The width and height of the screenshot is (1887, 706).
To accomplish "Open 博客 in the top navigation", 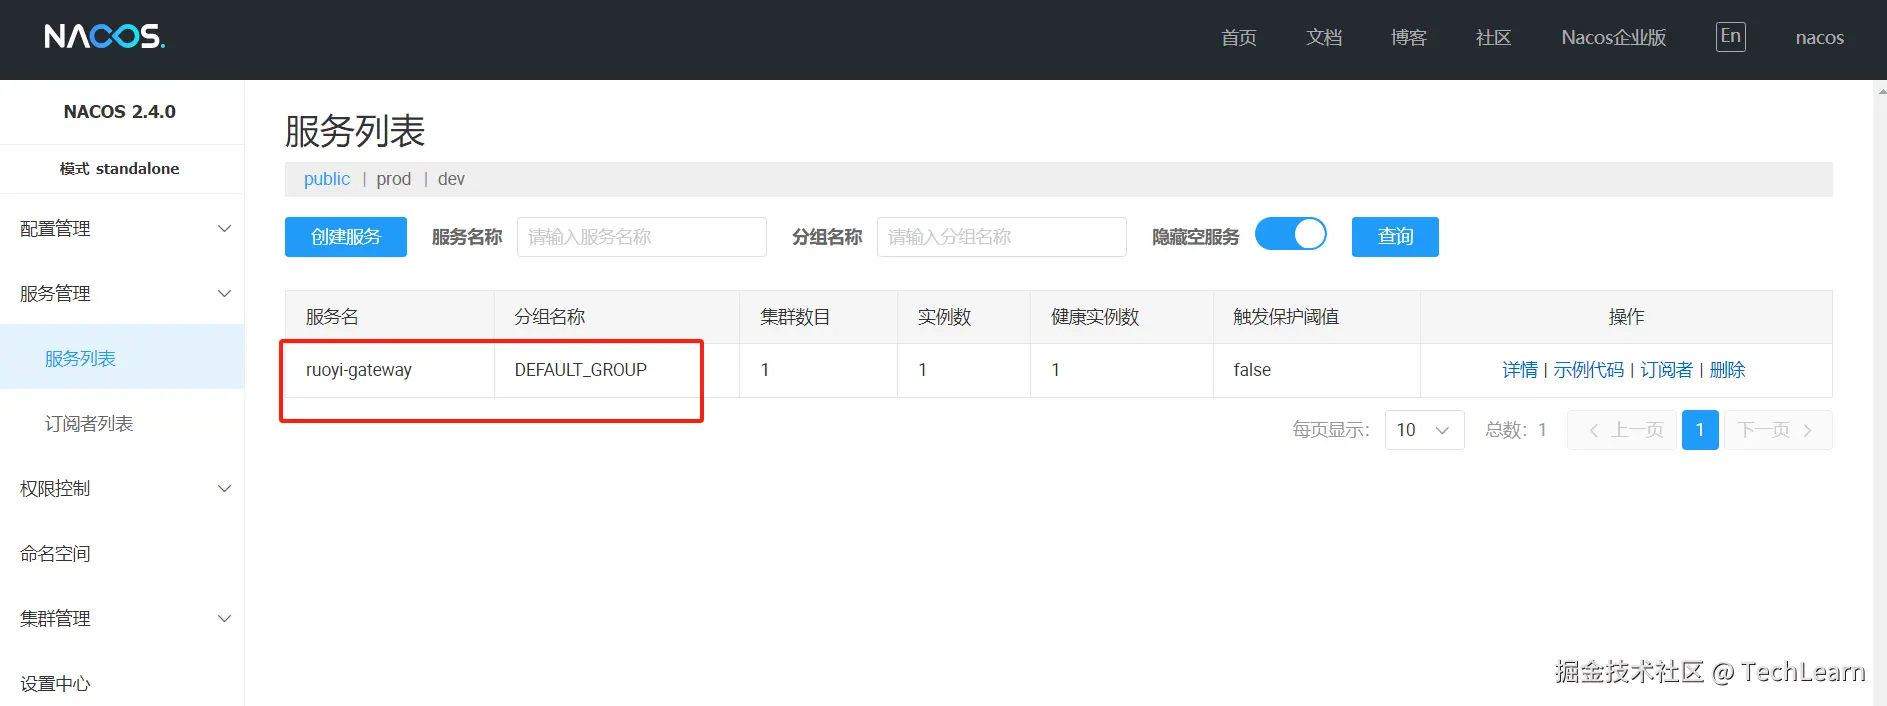I will click(x=1409, y=38).
